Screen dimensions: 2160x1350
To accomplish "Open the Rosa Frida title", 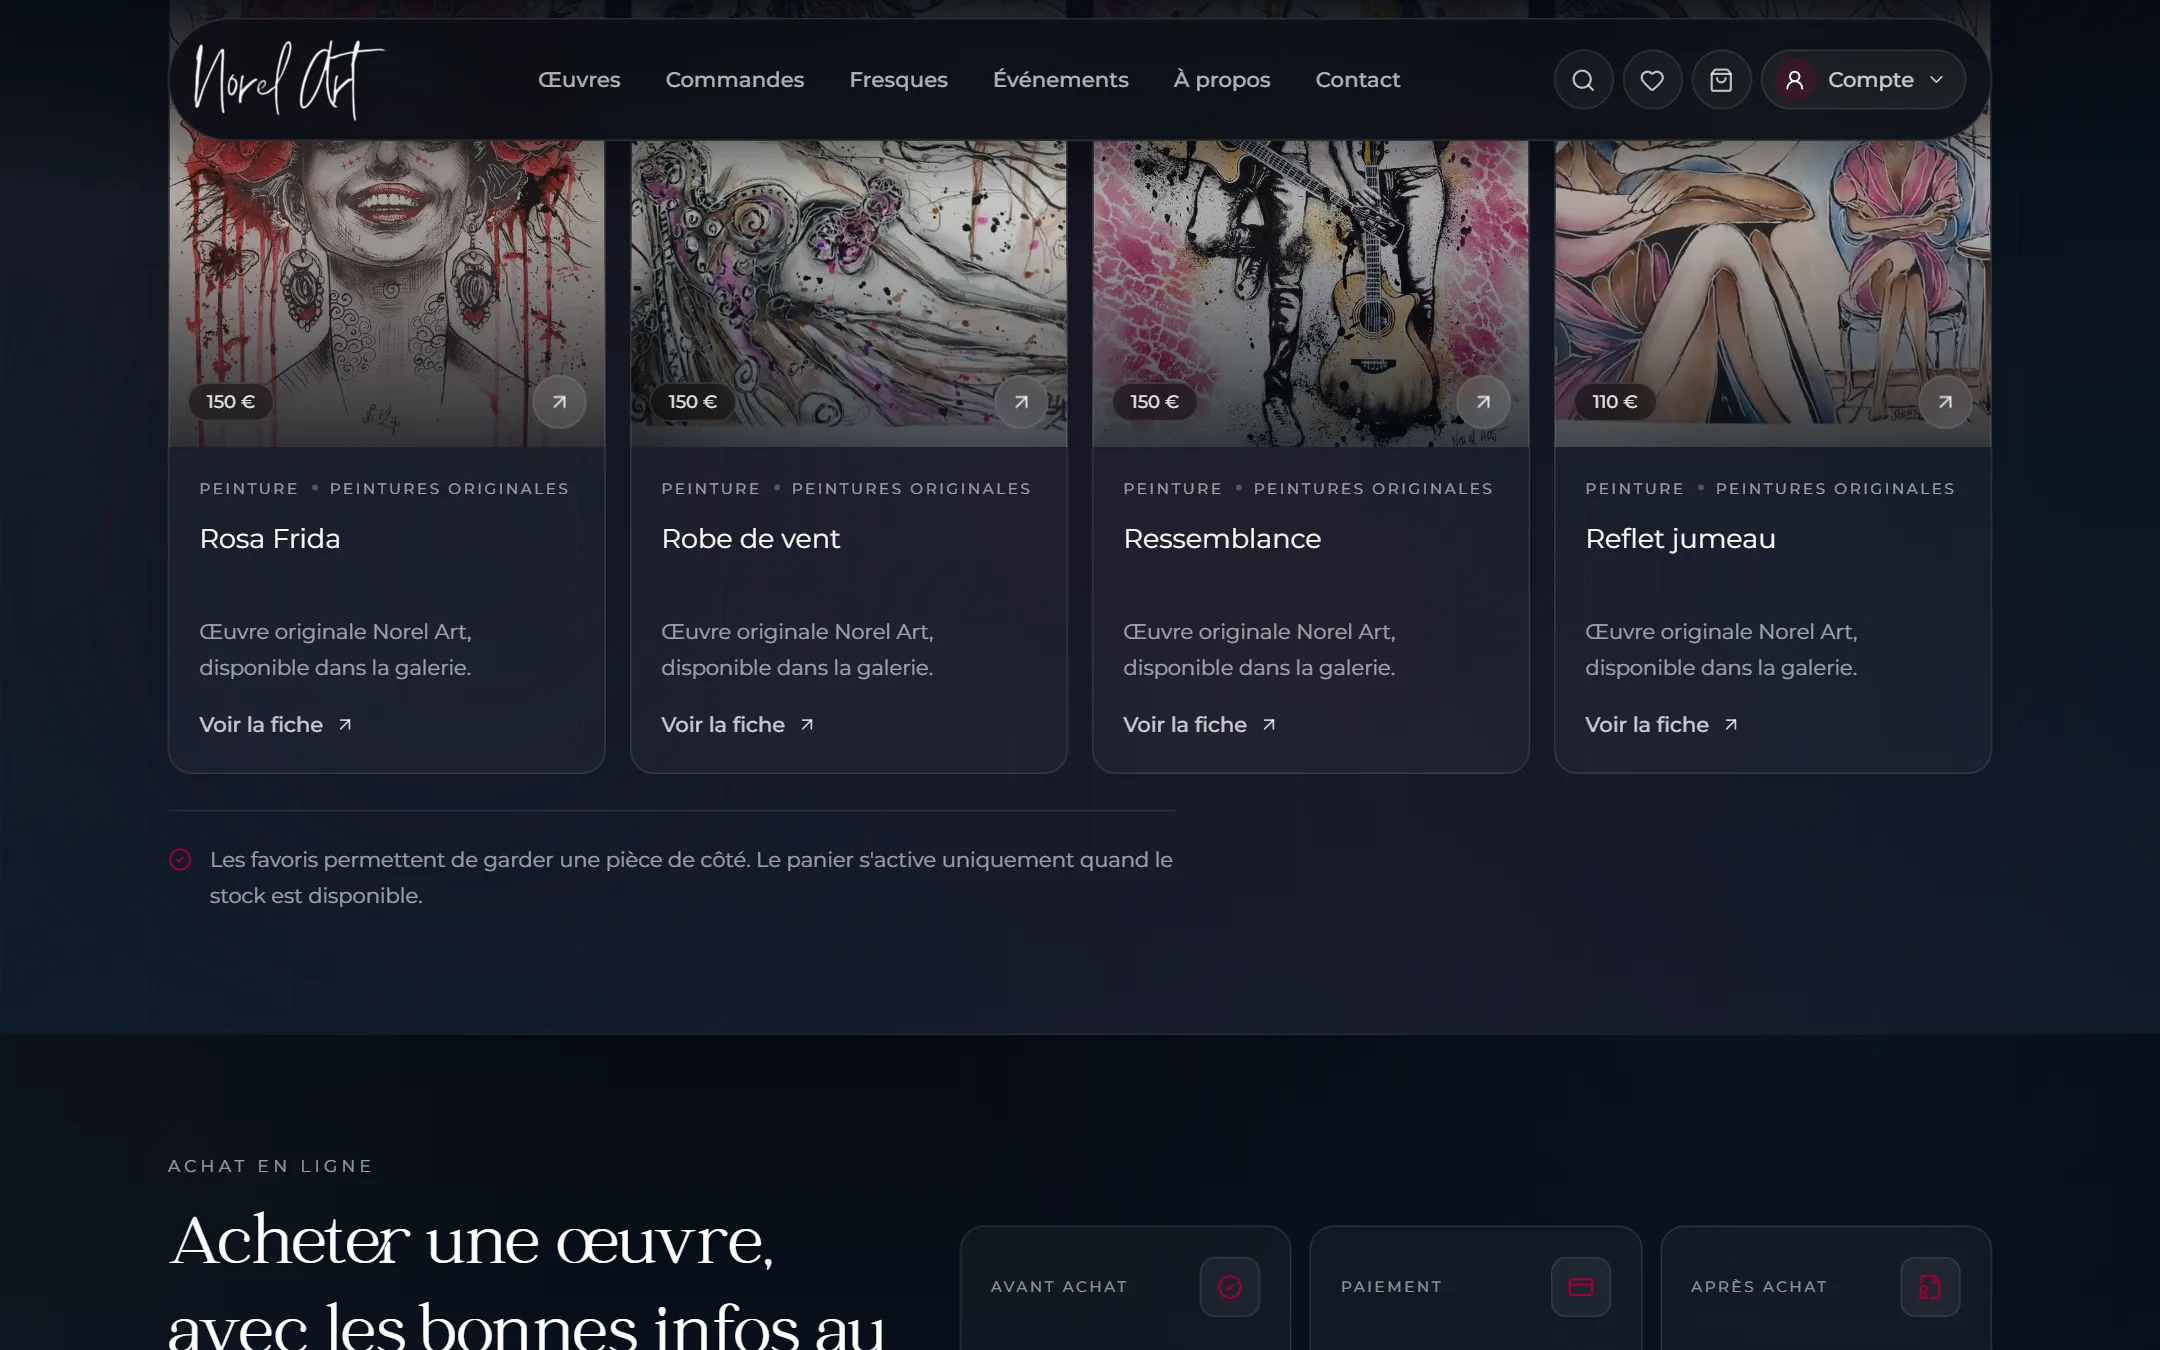I will (270, 539).
